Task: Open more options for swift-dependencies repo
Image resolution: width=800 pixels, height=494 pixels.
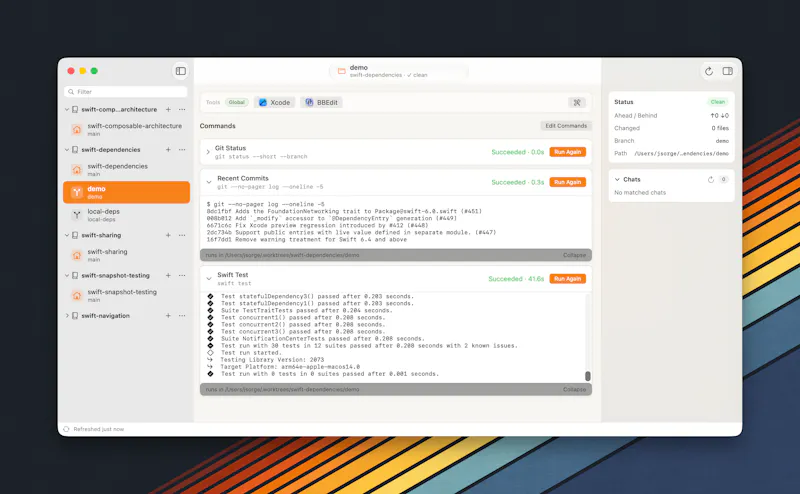Action: [x=182, y=150]
